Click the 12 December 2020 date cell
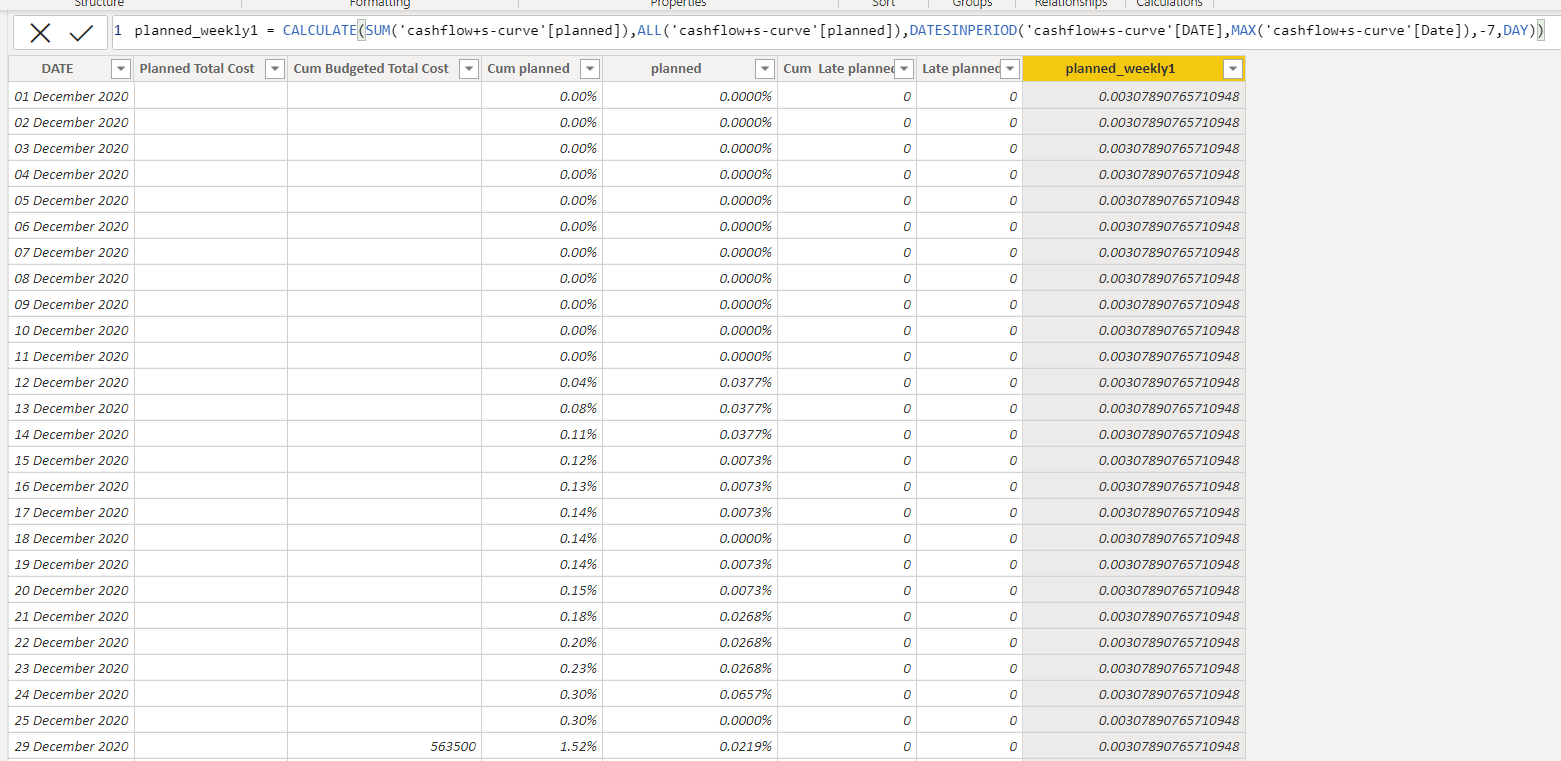Image resolution: width=1561 pixels, height=761 pixels. [72, 382]
